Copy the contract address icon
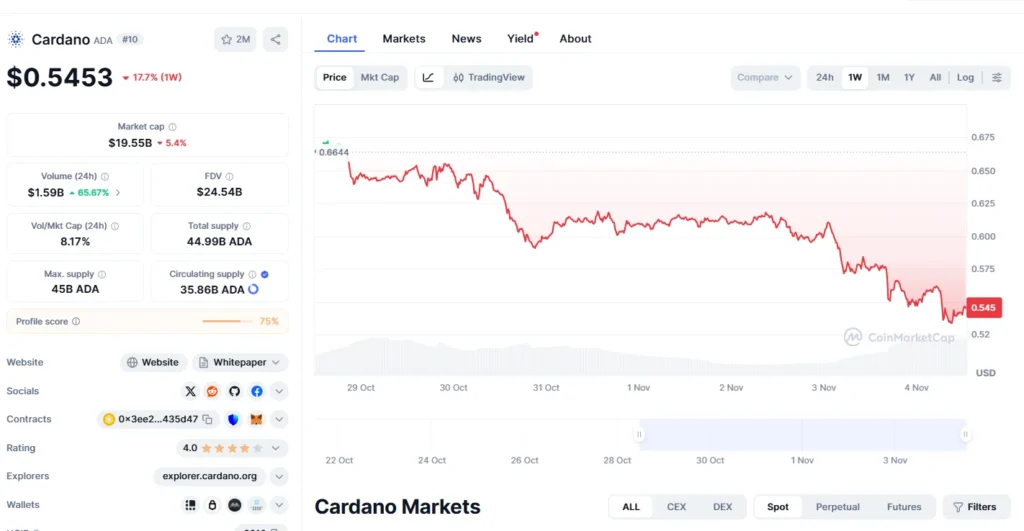Screen dimensions: 1024x531 click(x=208, y=420)
